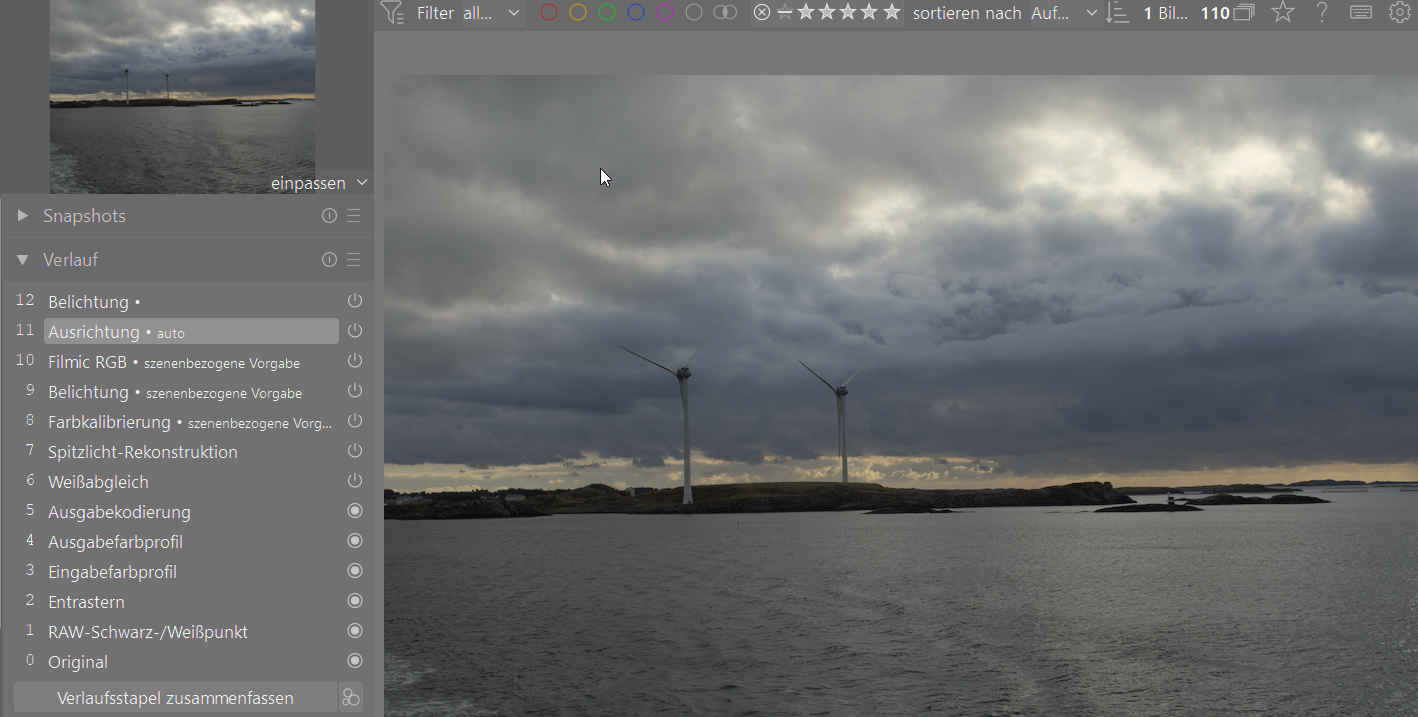The width and height of the screenshot is (1418, 717).
Task: Select Spitzlicht-Rekonstruktion in the history list
Action: [142, 452]
